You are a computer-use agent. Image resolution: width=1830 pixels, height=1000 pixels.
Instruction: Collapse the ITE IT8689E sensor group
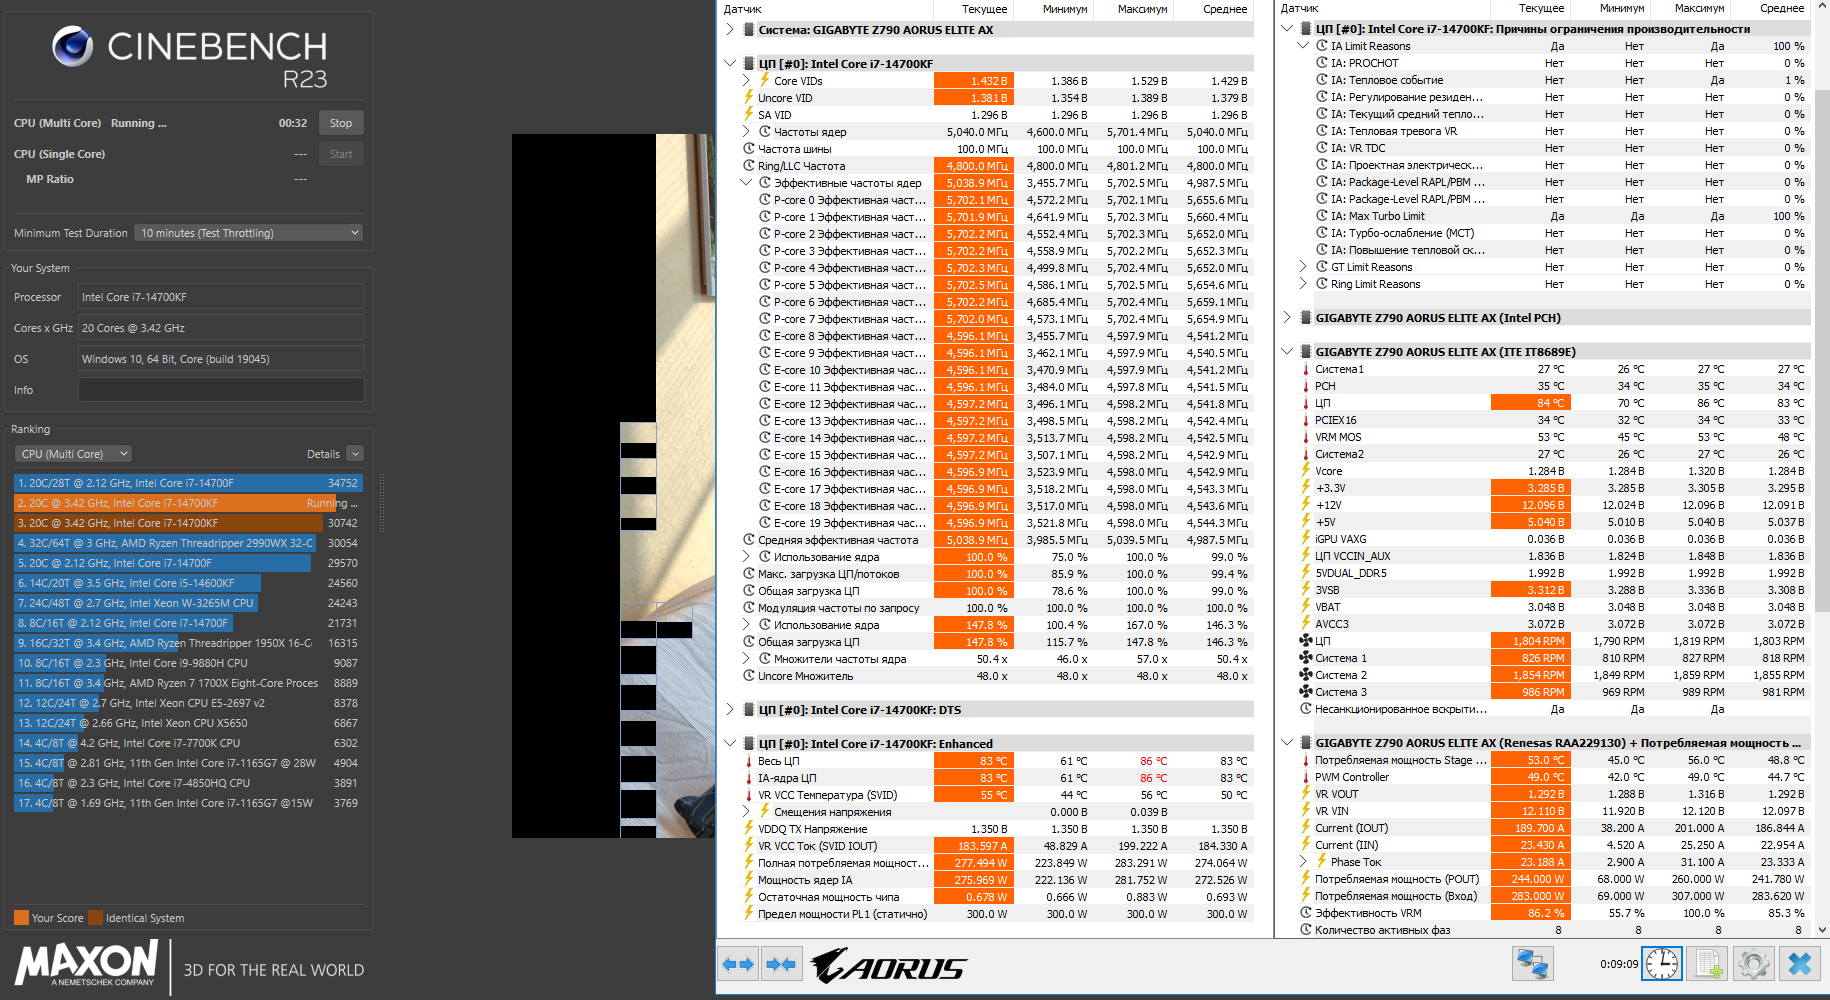(x=1287, y=351)
